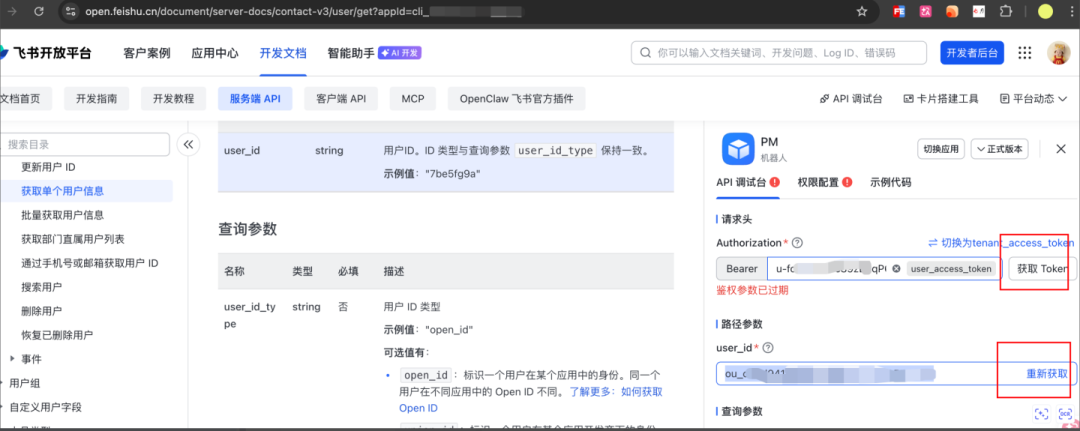Switch to 示例代码 panel tab
Viewport: 1080px width, 431px height.
(x=891, y=182)
